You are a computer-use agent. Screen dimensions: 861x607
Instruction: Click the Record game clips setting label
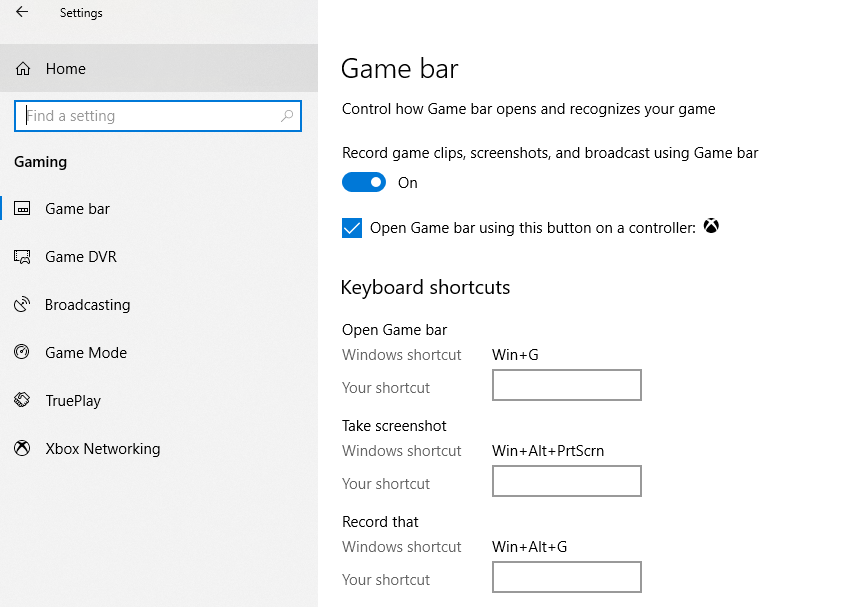(x=550, y=153)
